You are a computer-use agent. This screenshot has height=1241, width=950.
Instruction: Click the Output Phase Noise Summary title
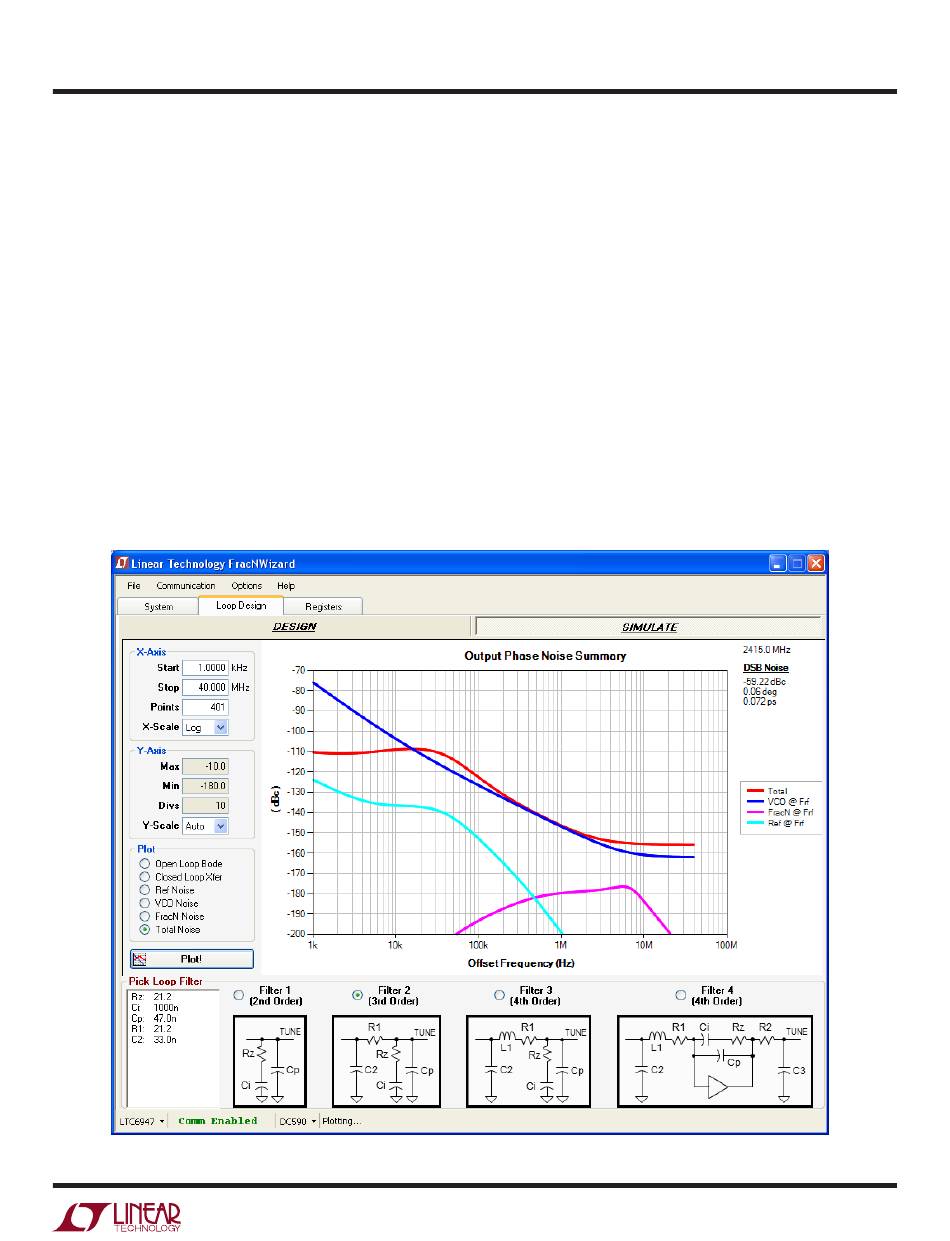pos(545,656)
